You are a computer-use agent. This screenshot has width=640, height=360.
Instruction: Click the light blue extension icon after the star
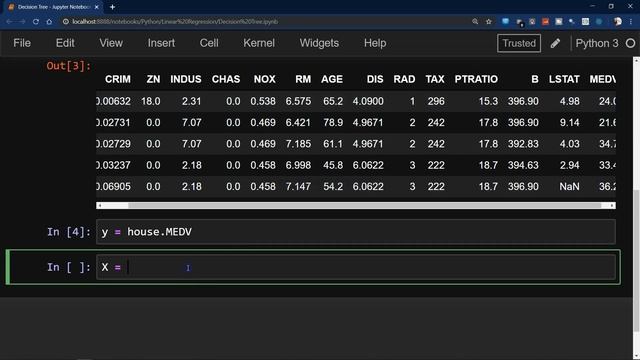pos(505,22)
